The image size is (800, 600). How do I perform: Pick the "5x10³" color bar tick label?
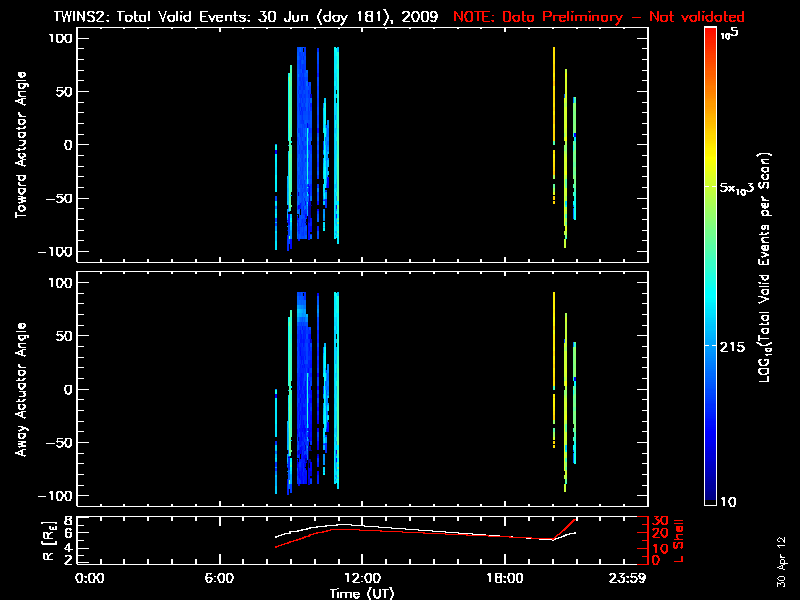click(741, 187)
